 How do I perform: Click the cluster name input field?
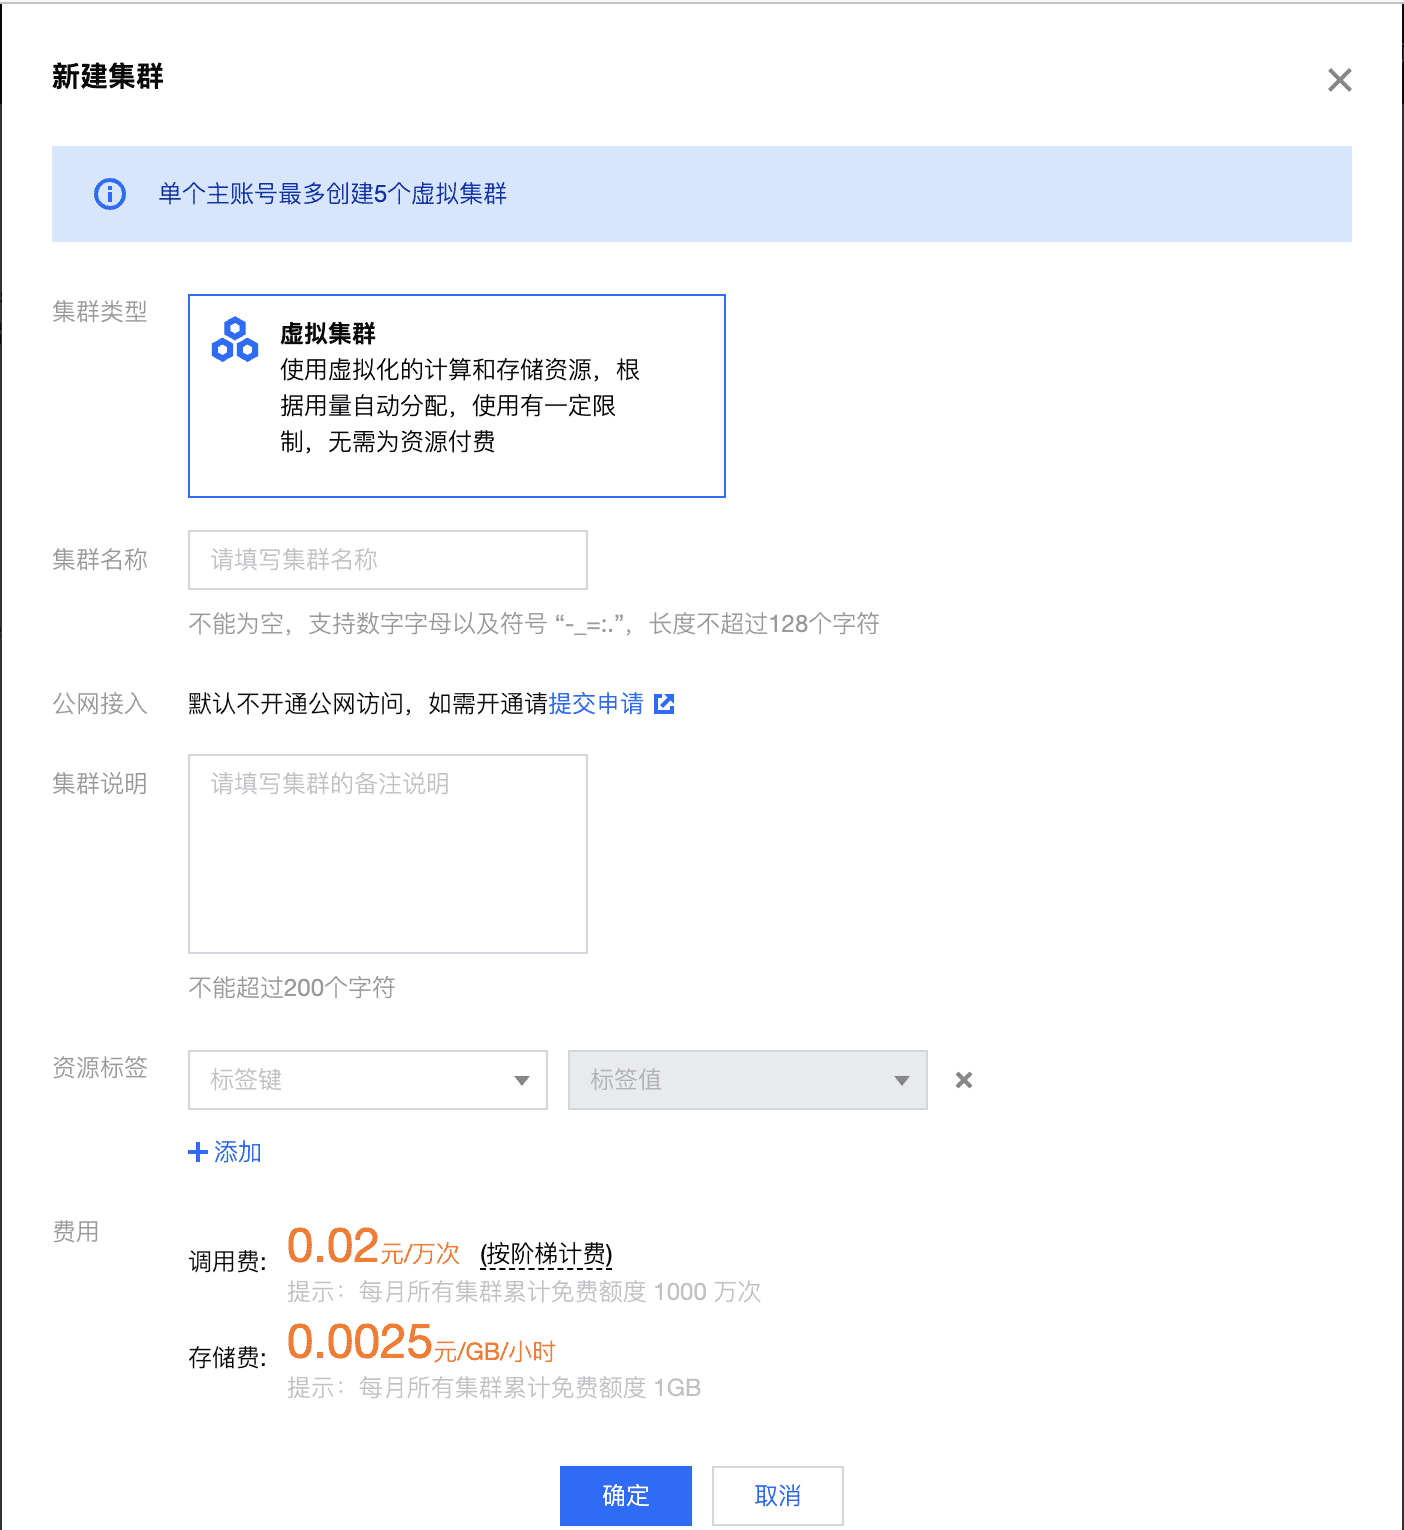tap(387, 560)
